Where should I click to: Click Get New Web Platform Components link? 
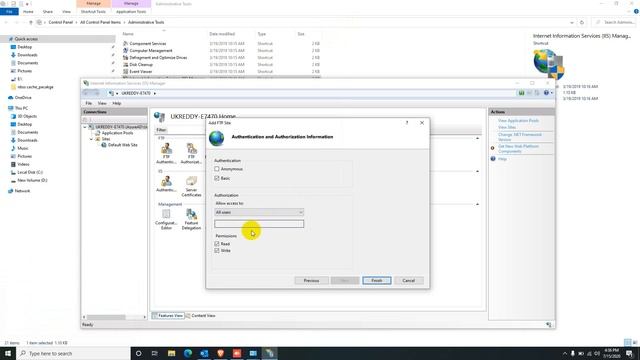point(518,149)
